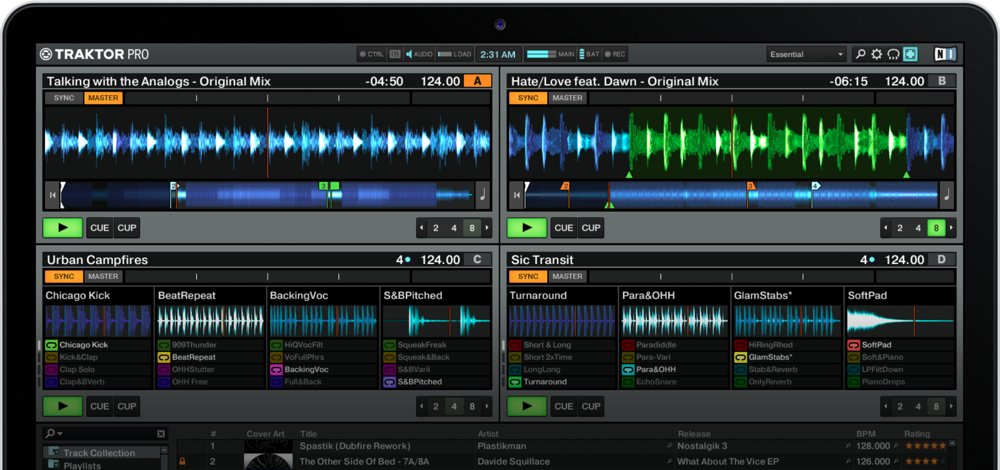Decrease loop size arrow on Deck A

tap(422, 228)
